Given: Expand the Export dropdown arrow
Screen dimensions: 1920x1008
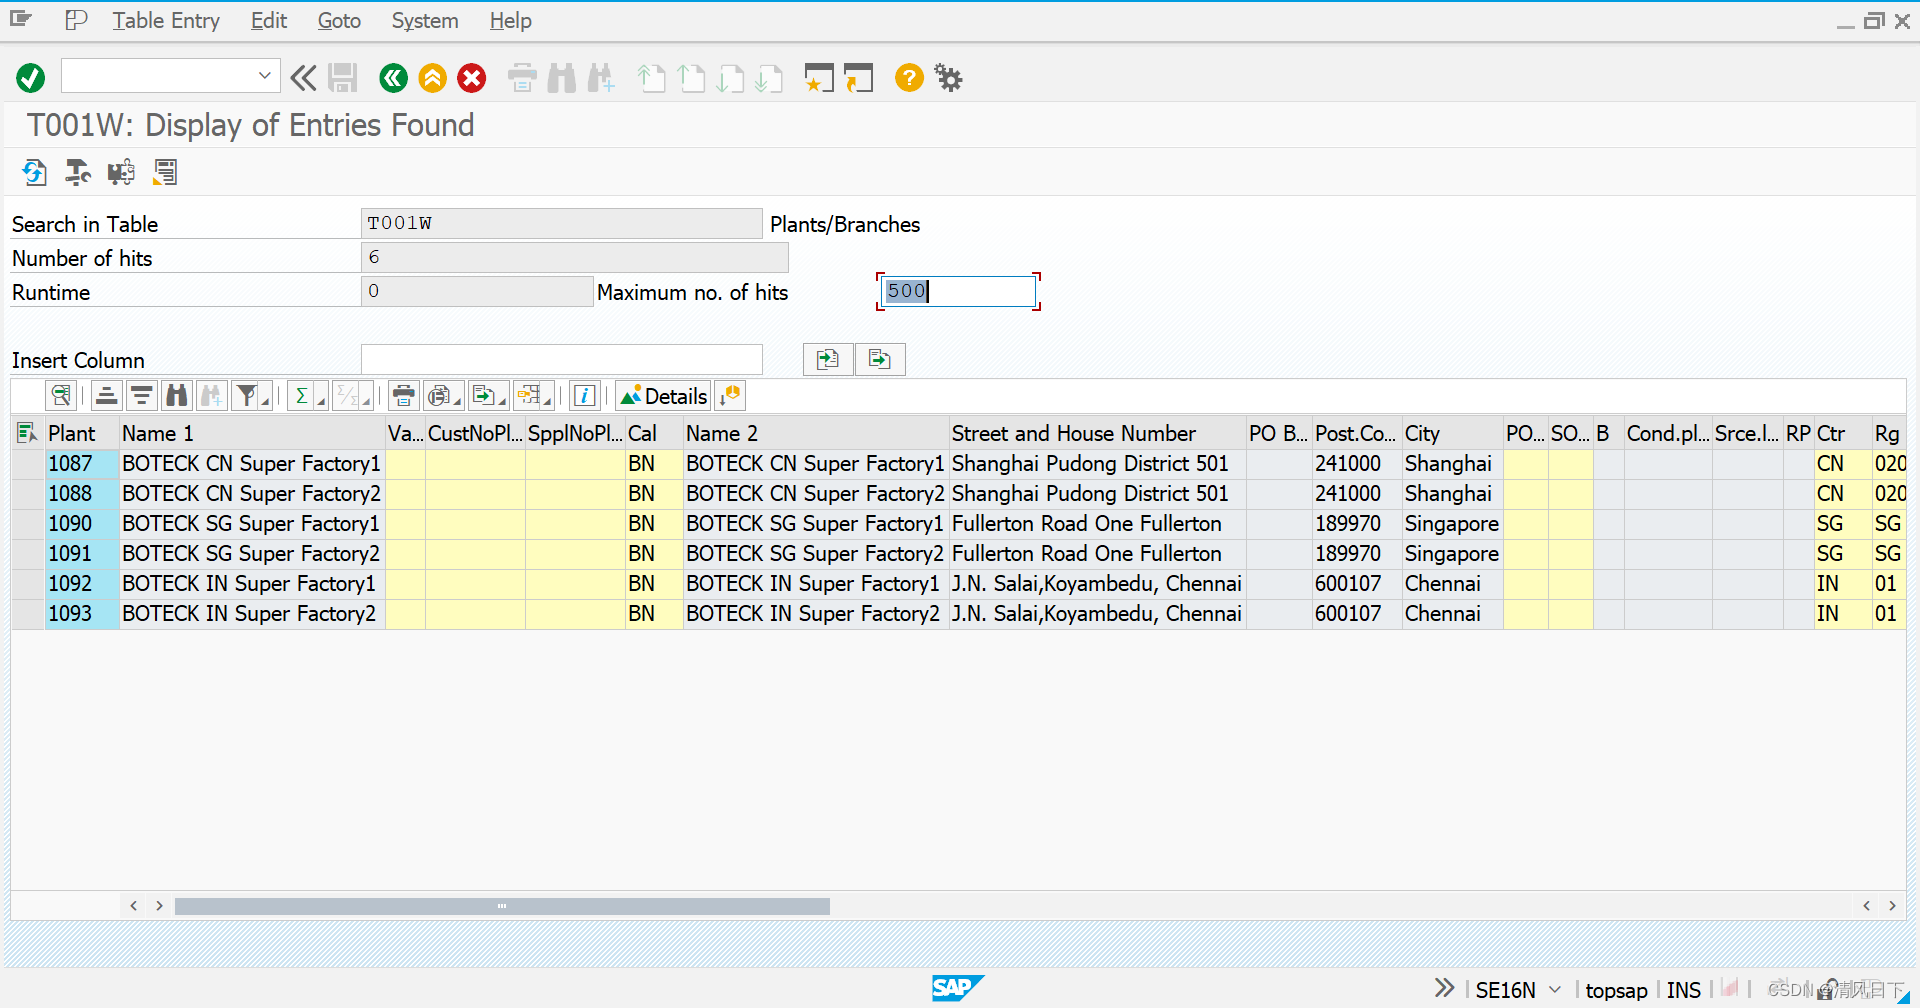Looking at the screenshot, I should (502, 400).
